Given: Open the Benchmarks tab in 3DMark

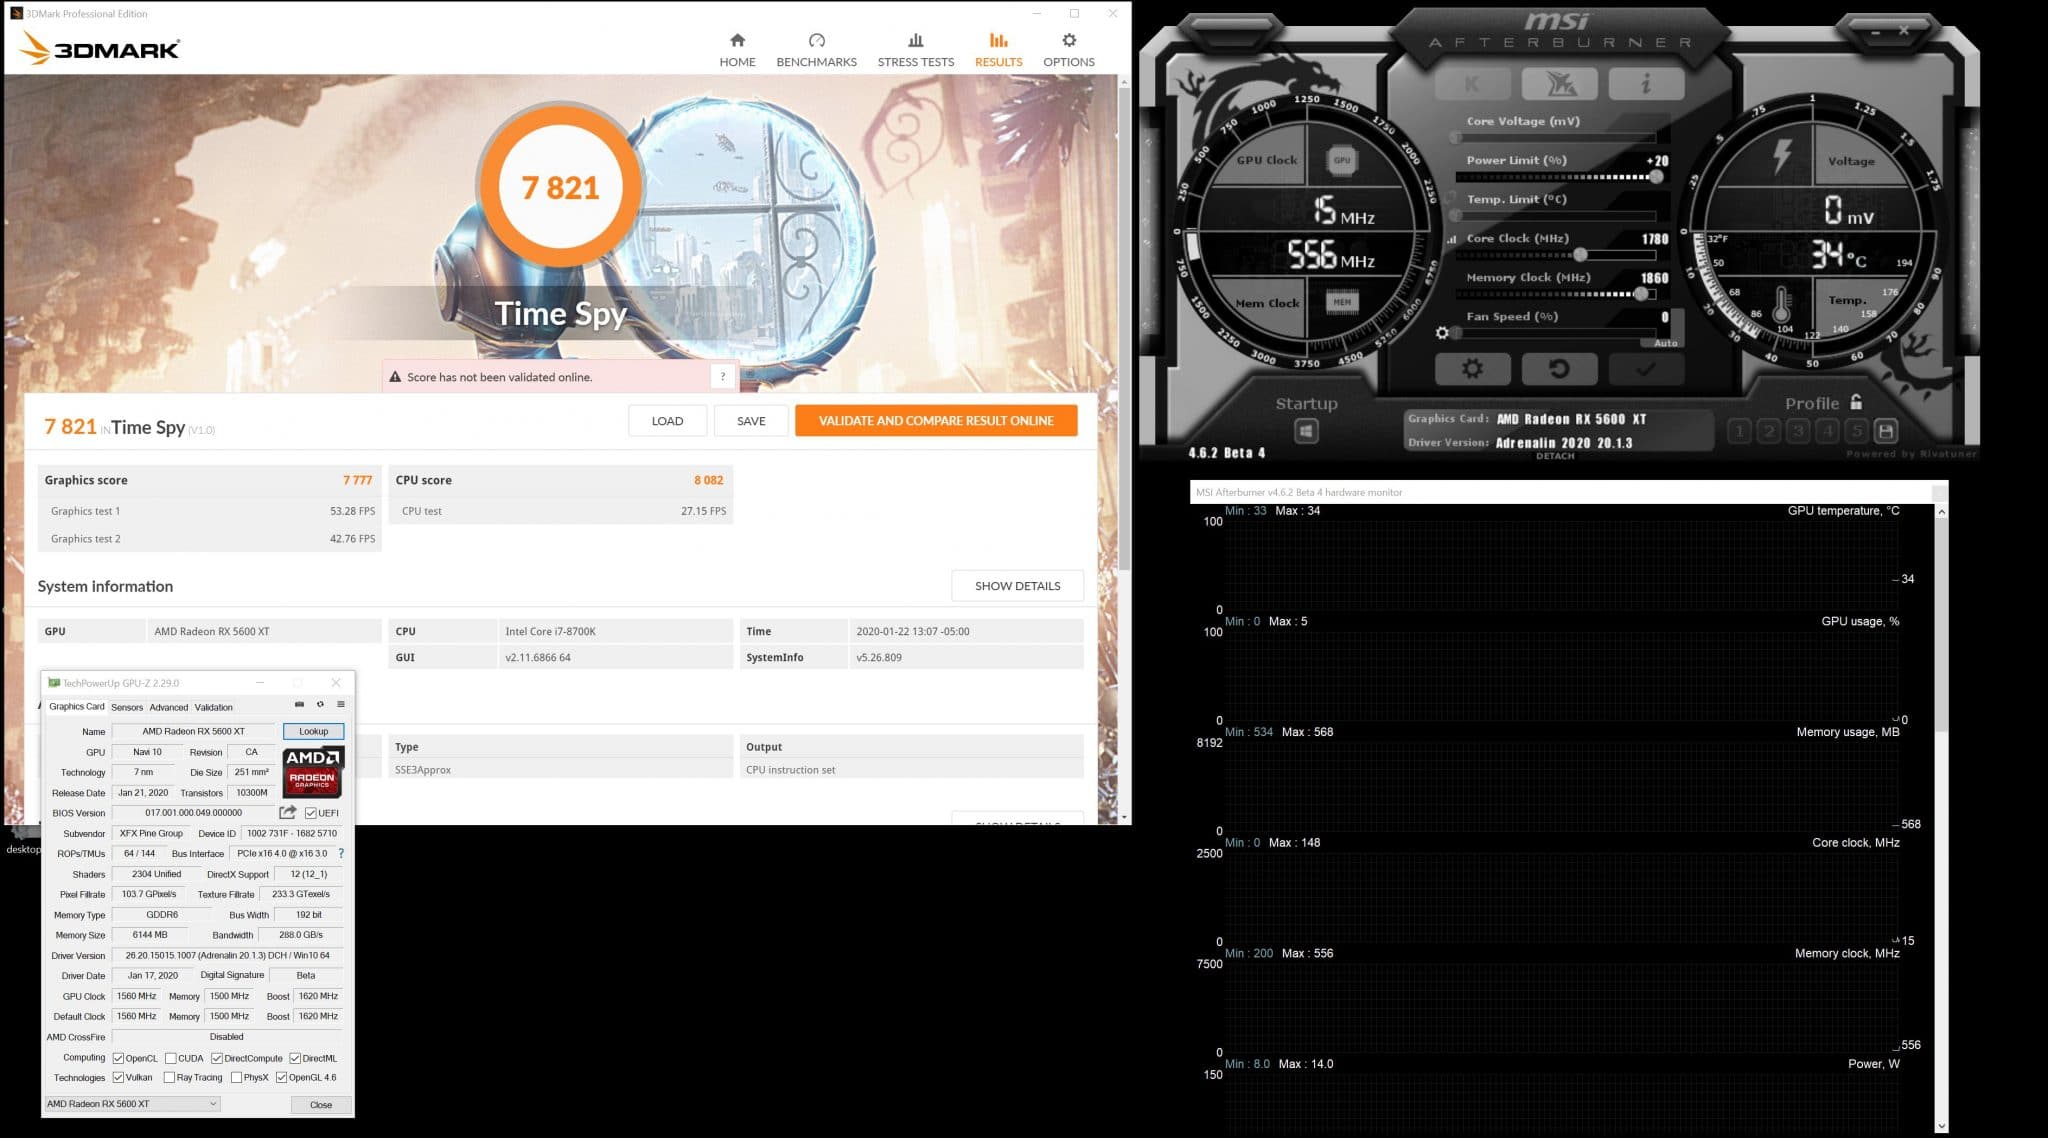Looking at the screenshot, I should point(816,49).
